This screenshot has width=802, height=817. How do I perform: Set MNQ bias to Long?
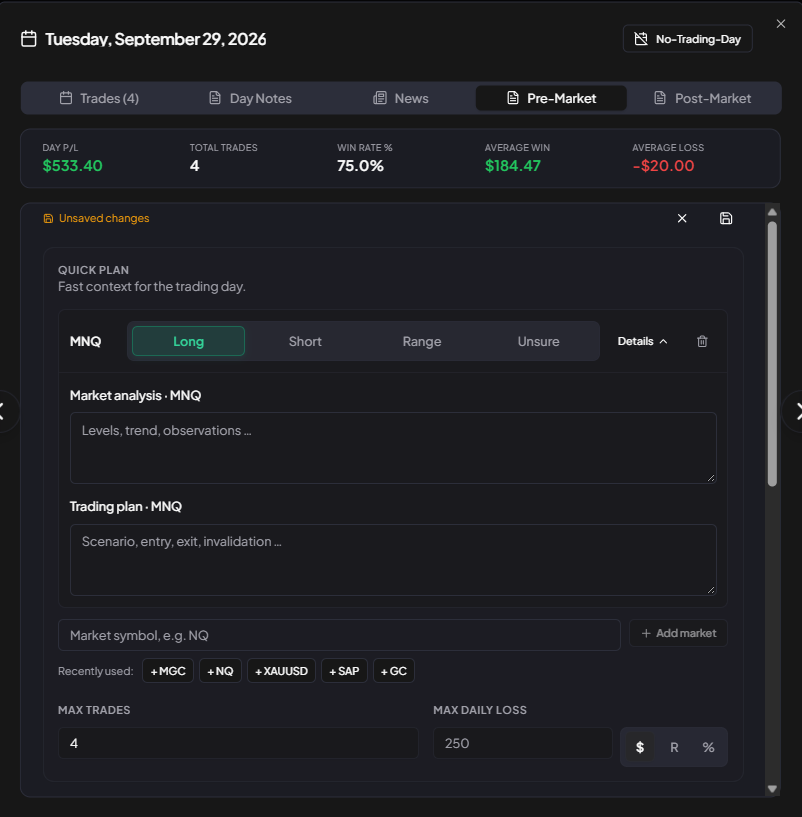coord(188,341)
